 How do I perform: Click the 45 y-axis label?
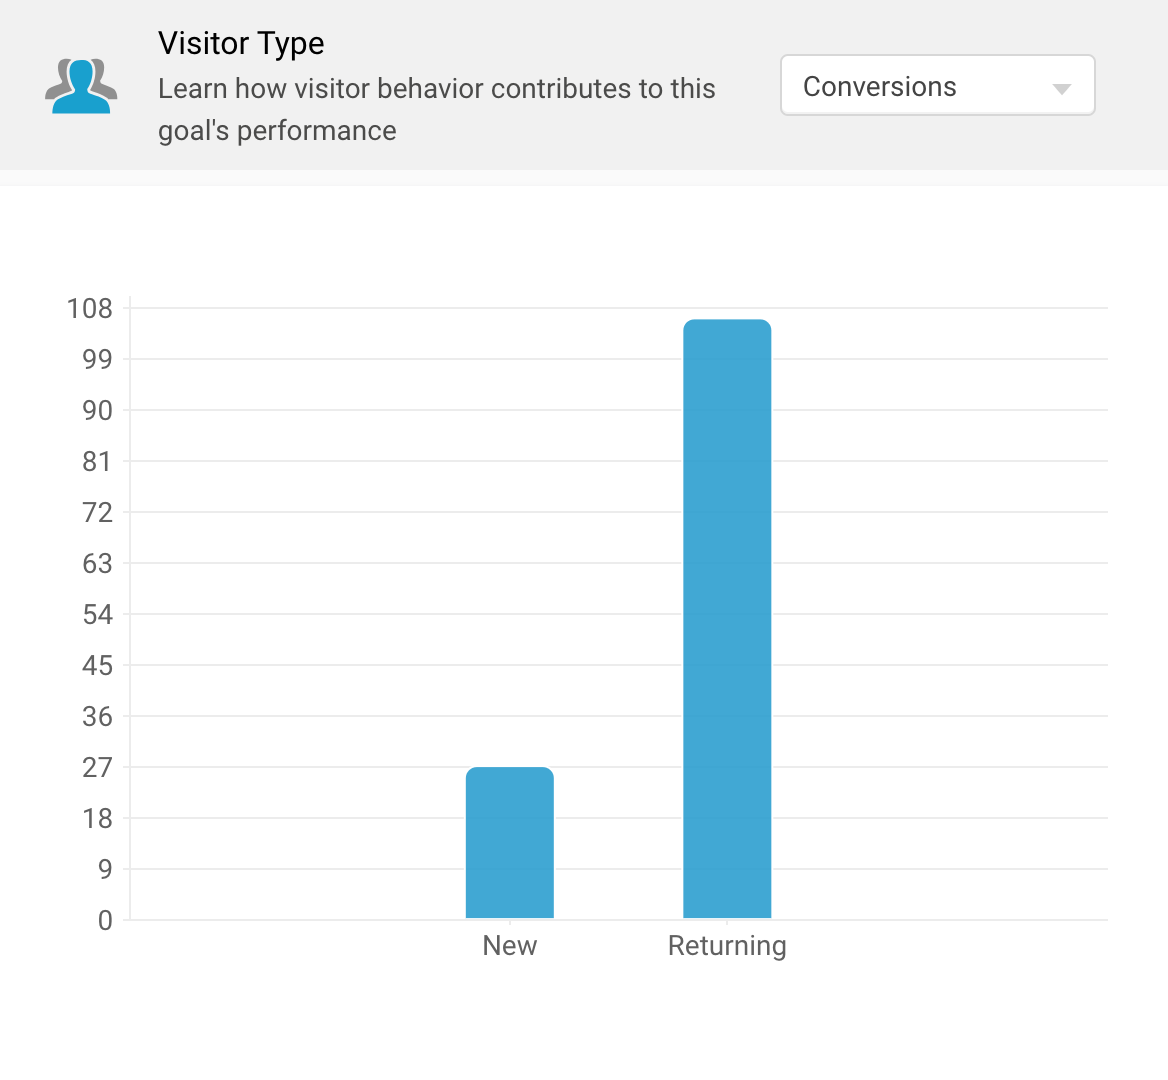[97, 666]
